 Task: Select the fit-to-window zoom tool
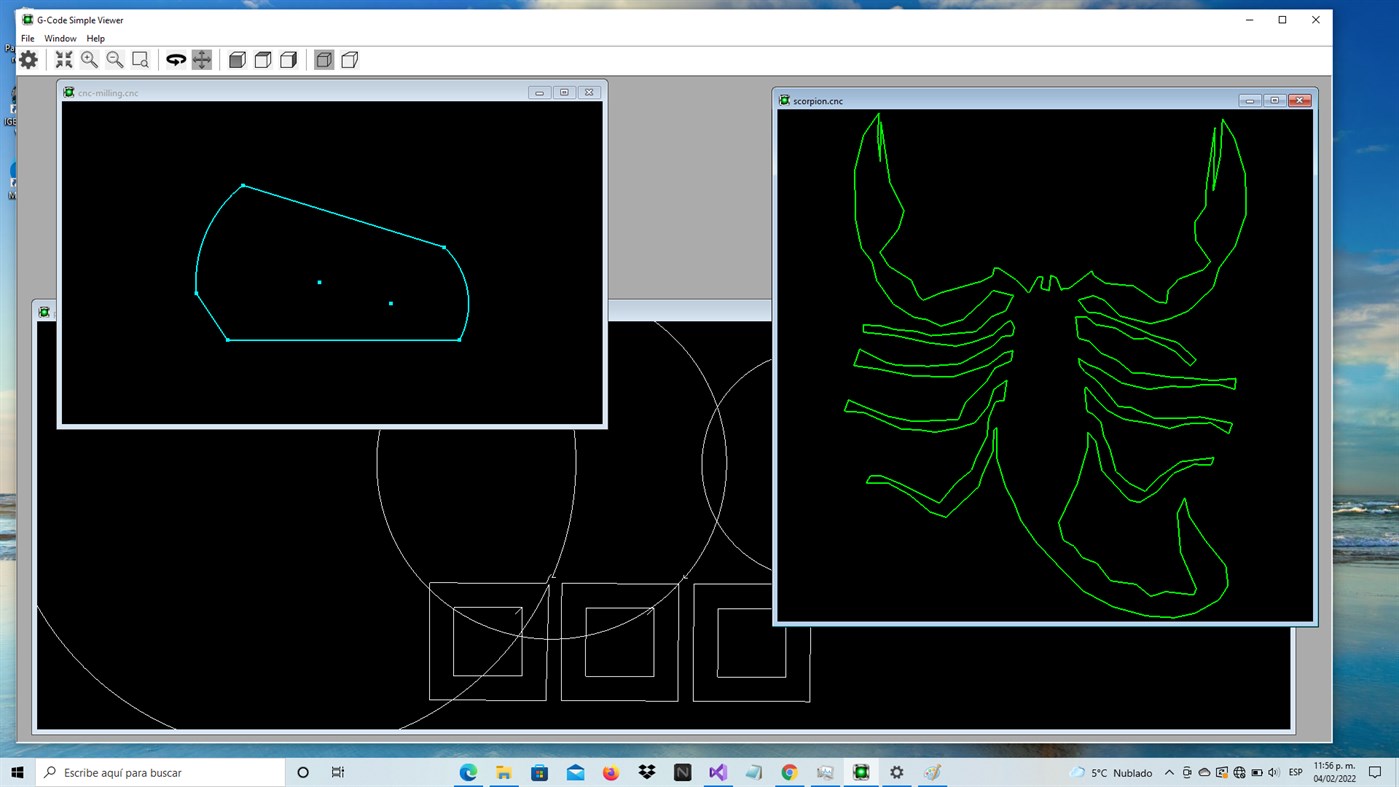(x=63, y=59)
